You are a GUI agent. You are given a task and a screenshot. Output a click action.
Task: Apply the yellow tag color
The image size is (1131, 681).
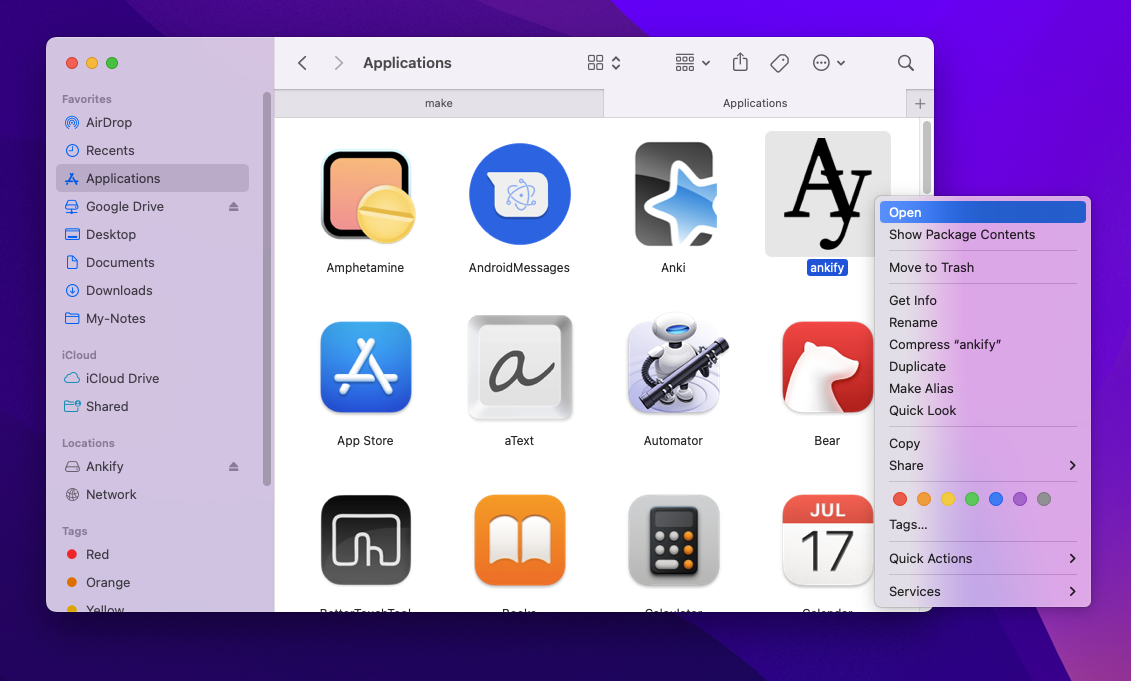coord(948,499)
